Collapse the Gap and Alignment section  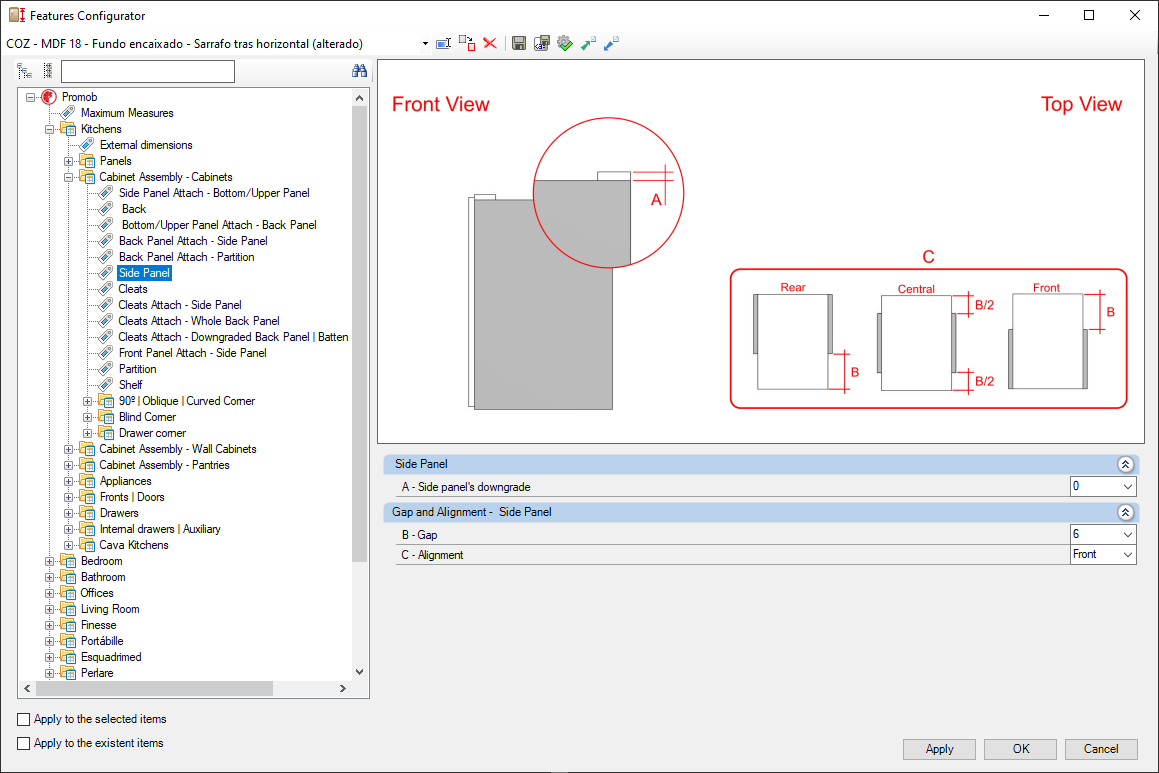tap(1125, 512)
